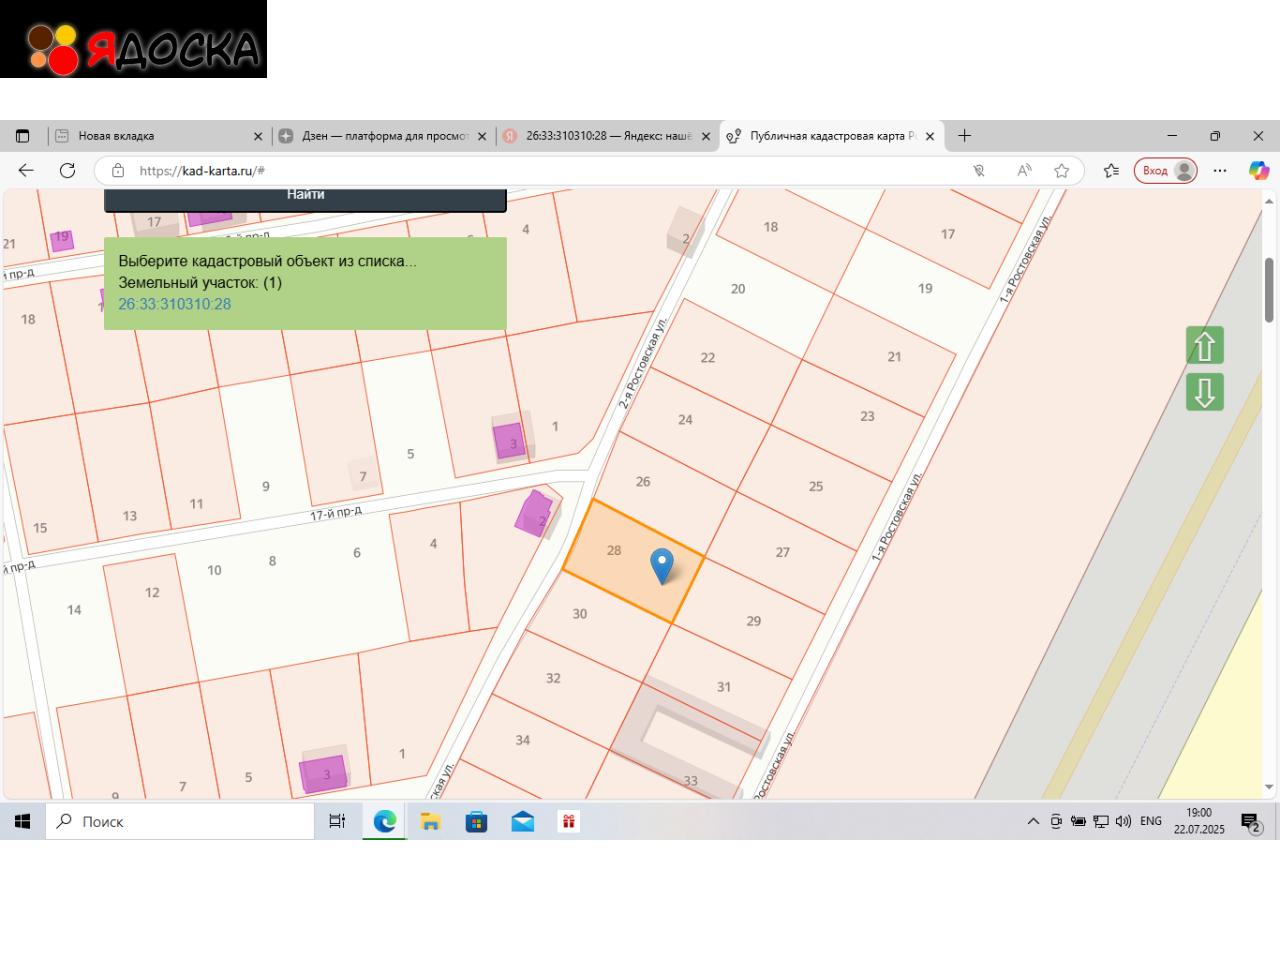Open the Mail app from the taskbar
Screen dimensions: 1280x960
tap(523, 822)
